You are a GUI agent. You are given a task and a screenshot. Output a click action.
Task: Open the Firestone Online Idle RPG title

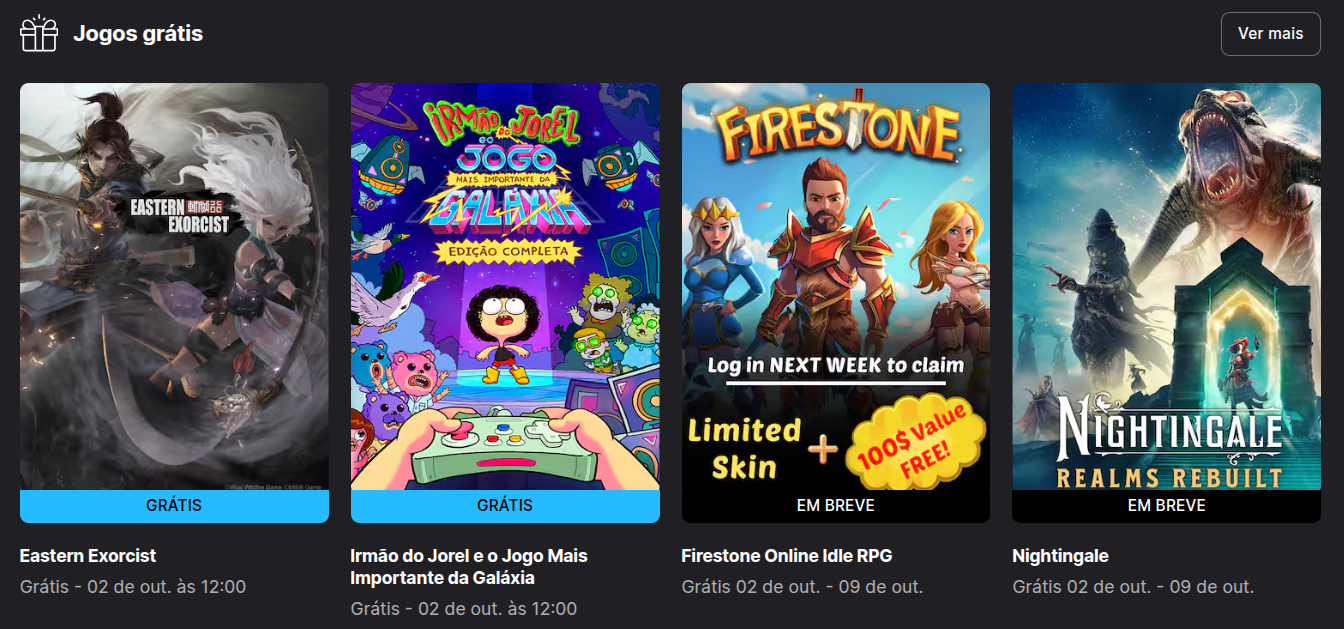[x=787, y=556]
